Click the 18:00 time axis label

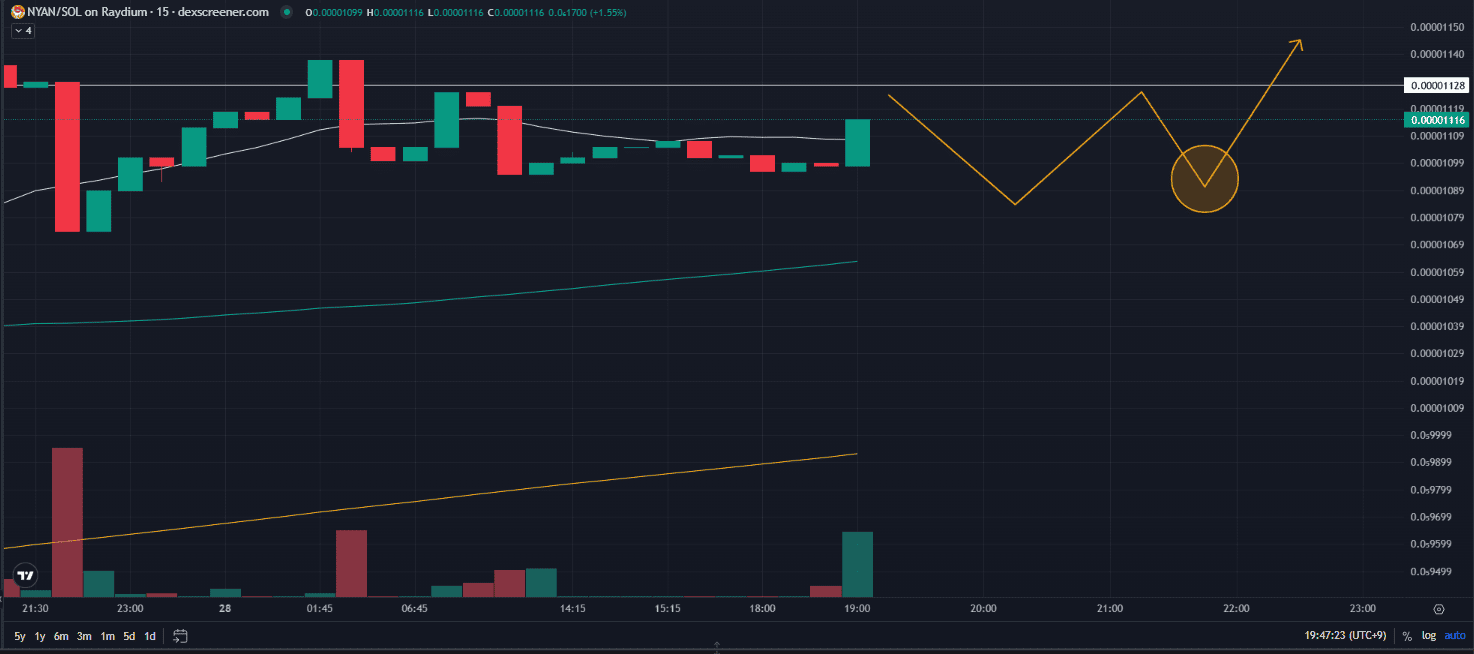pyautogui.click(x=762, y=608)
